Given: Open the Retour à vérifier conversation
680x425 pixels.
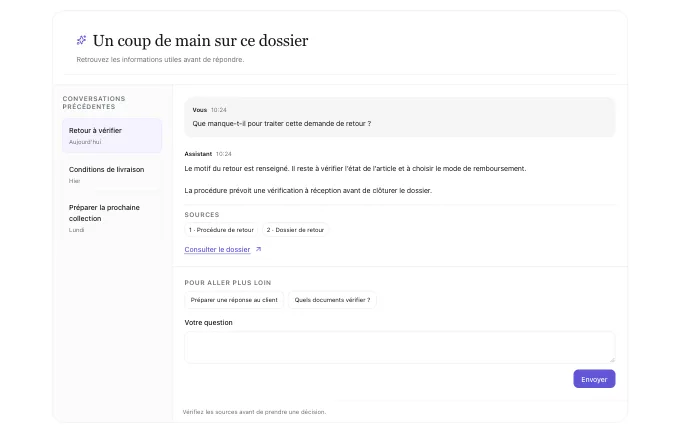Looking at the screenshot, I should tap(112, 136).
